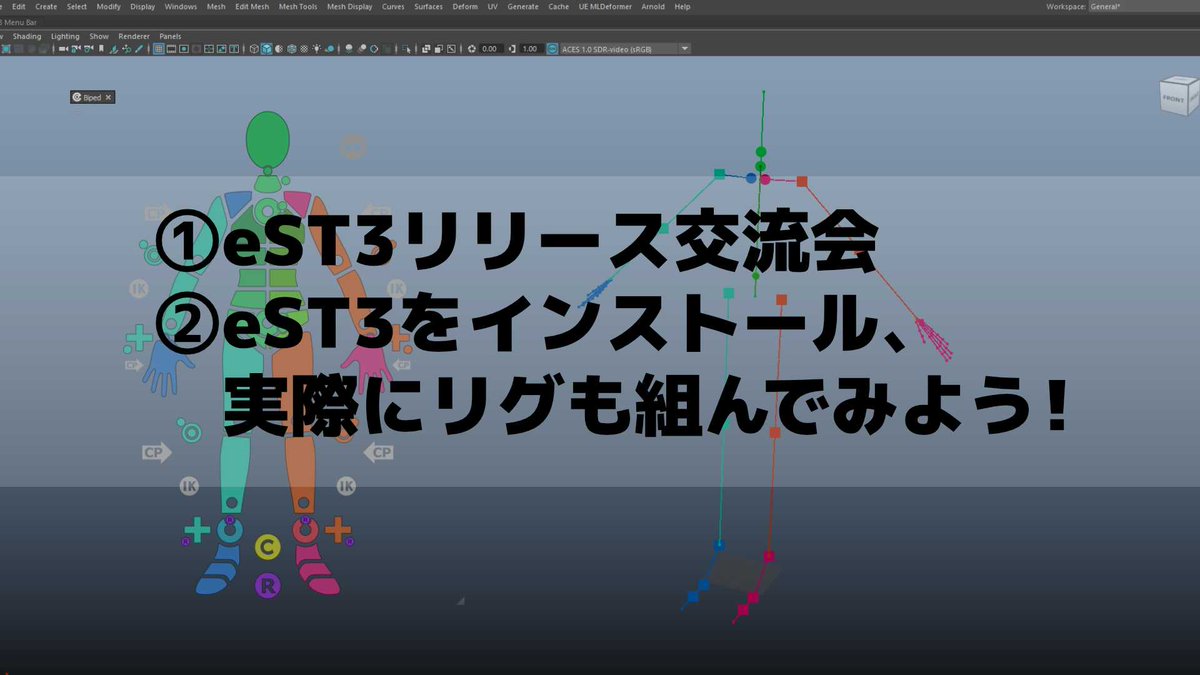Enable smooth shaded display icon
1200x675 pixels.
pyautogui.click(x=267, y=47)
